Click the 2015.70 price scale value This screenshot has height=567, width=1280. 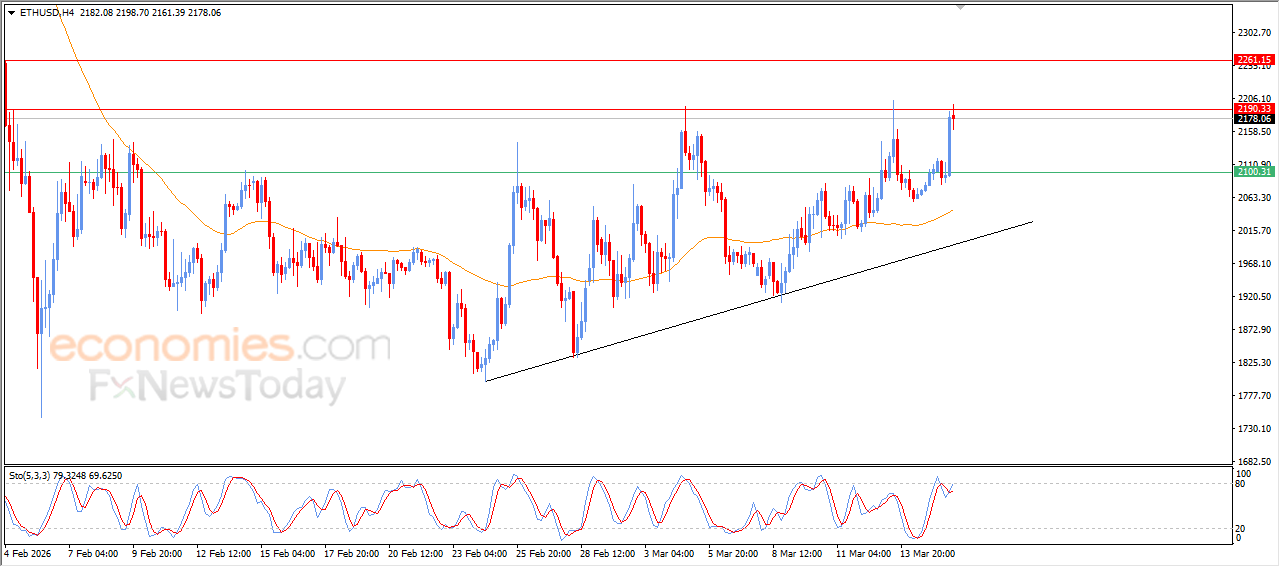coord(1254,231)
